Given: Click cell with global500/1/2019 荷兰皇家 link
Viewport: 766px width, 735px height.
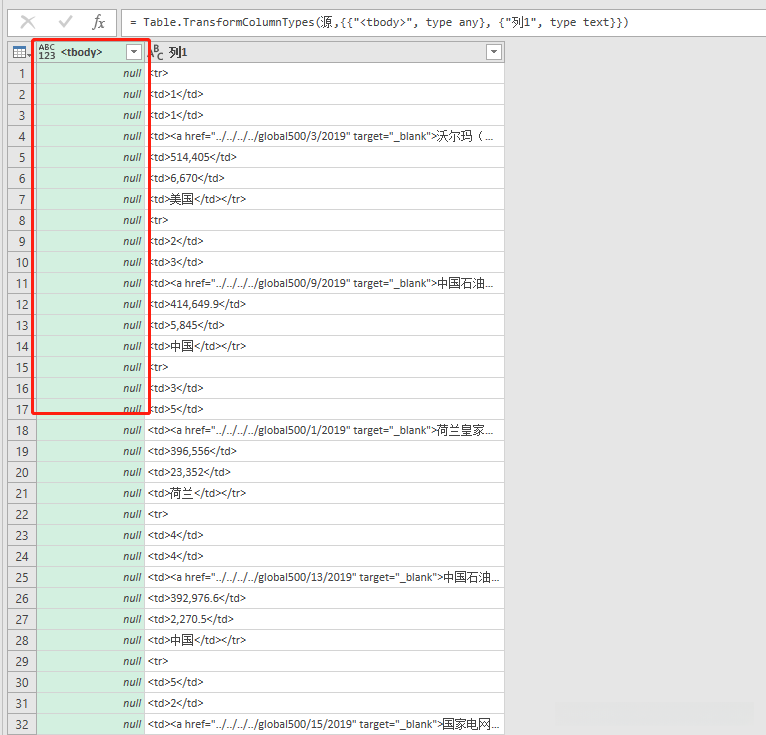Looking at the screenshot, I should [324, 430].
